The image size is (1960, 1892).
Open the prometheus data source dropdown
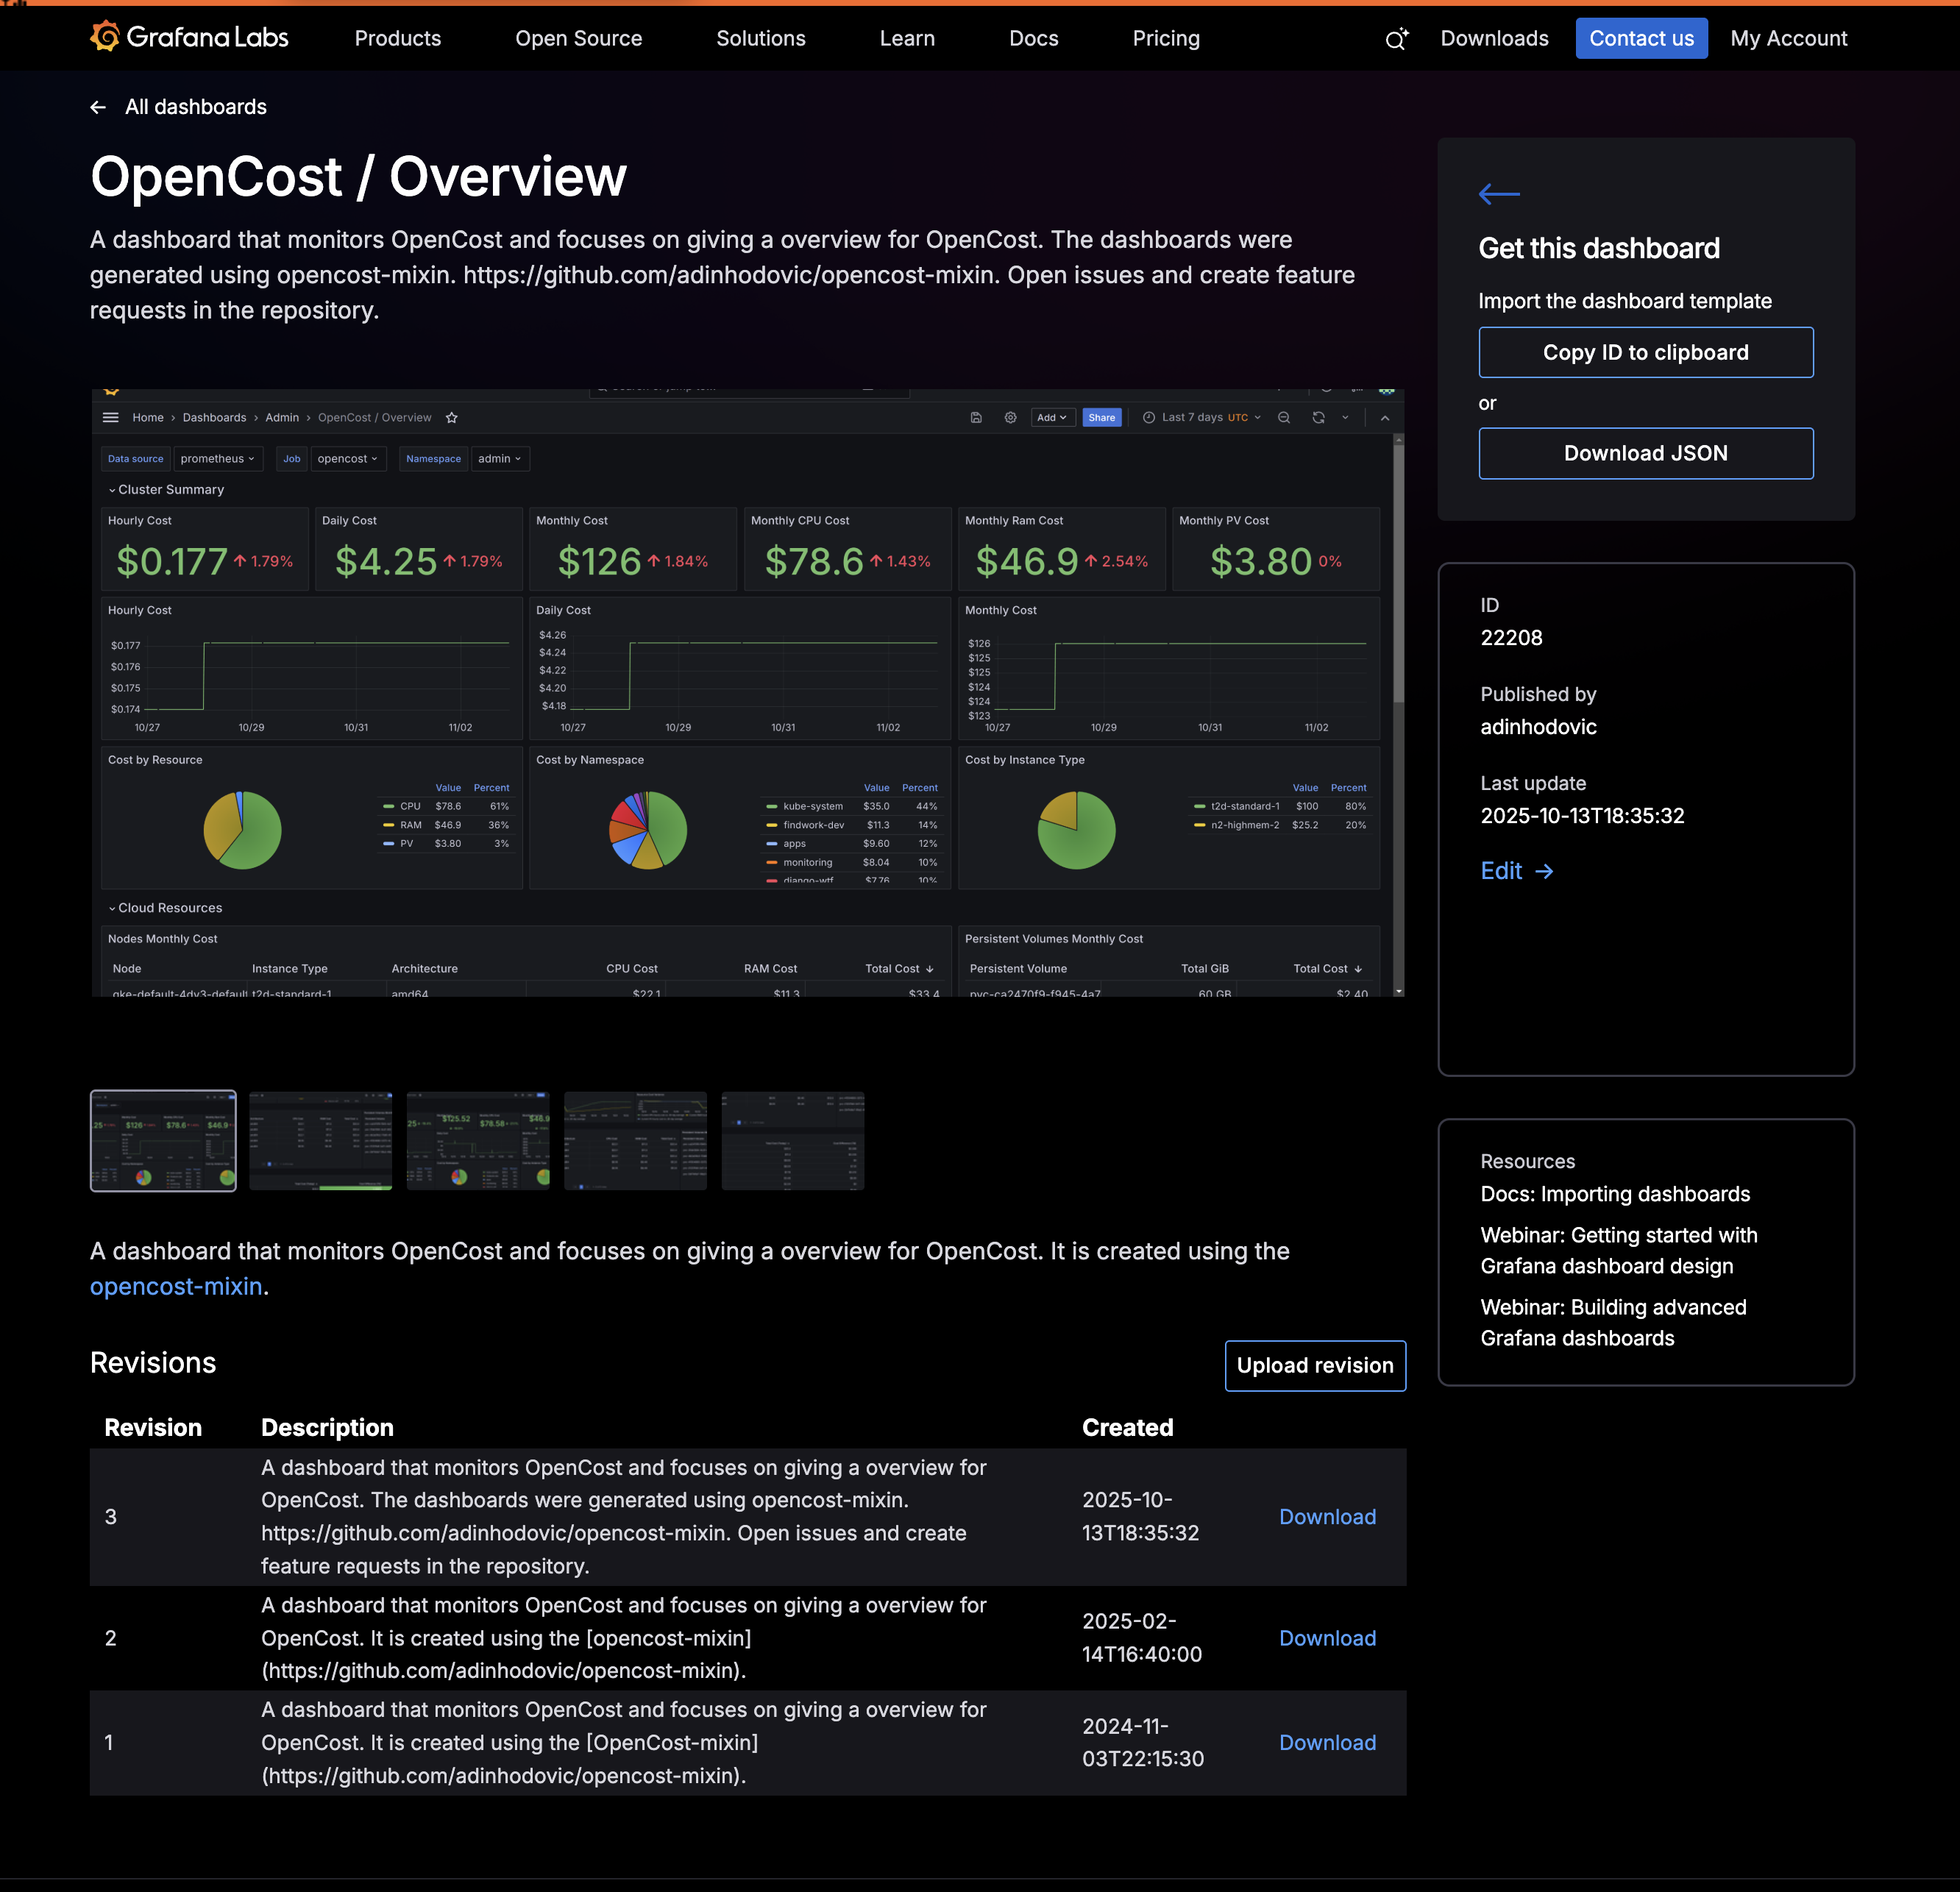(218, 459)
